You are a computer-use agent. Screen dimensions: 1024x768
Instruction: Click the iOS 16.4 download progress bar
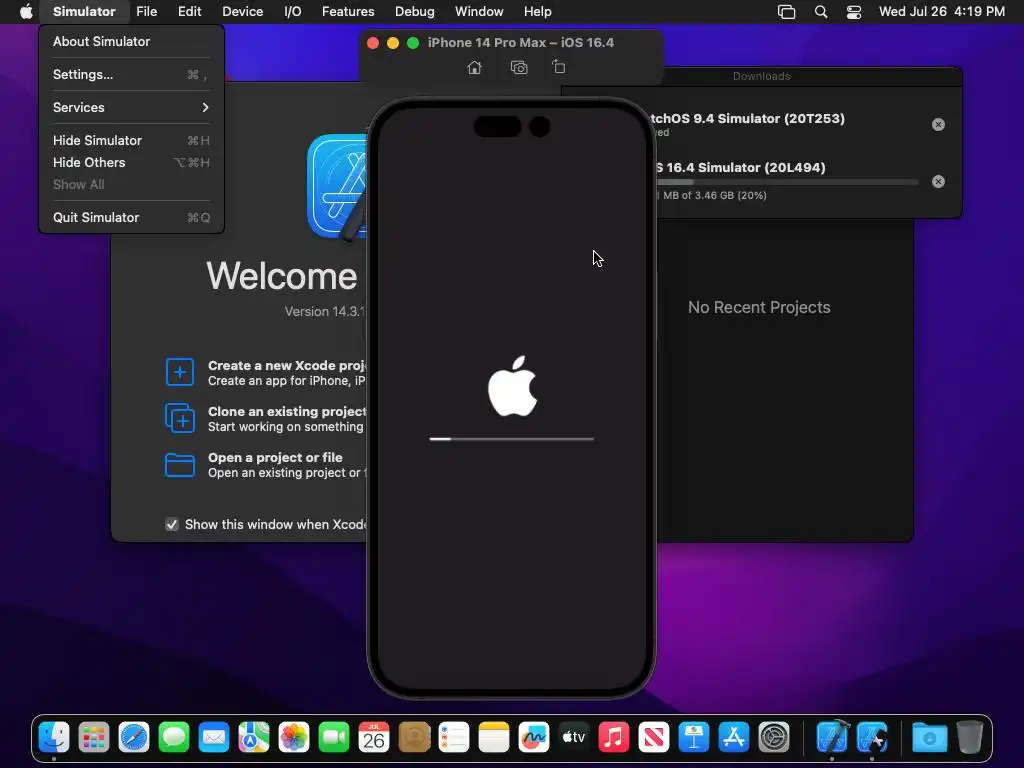tap(787, 182)
